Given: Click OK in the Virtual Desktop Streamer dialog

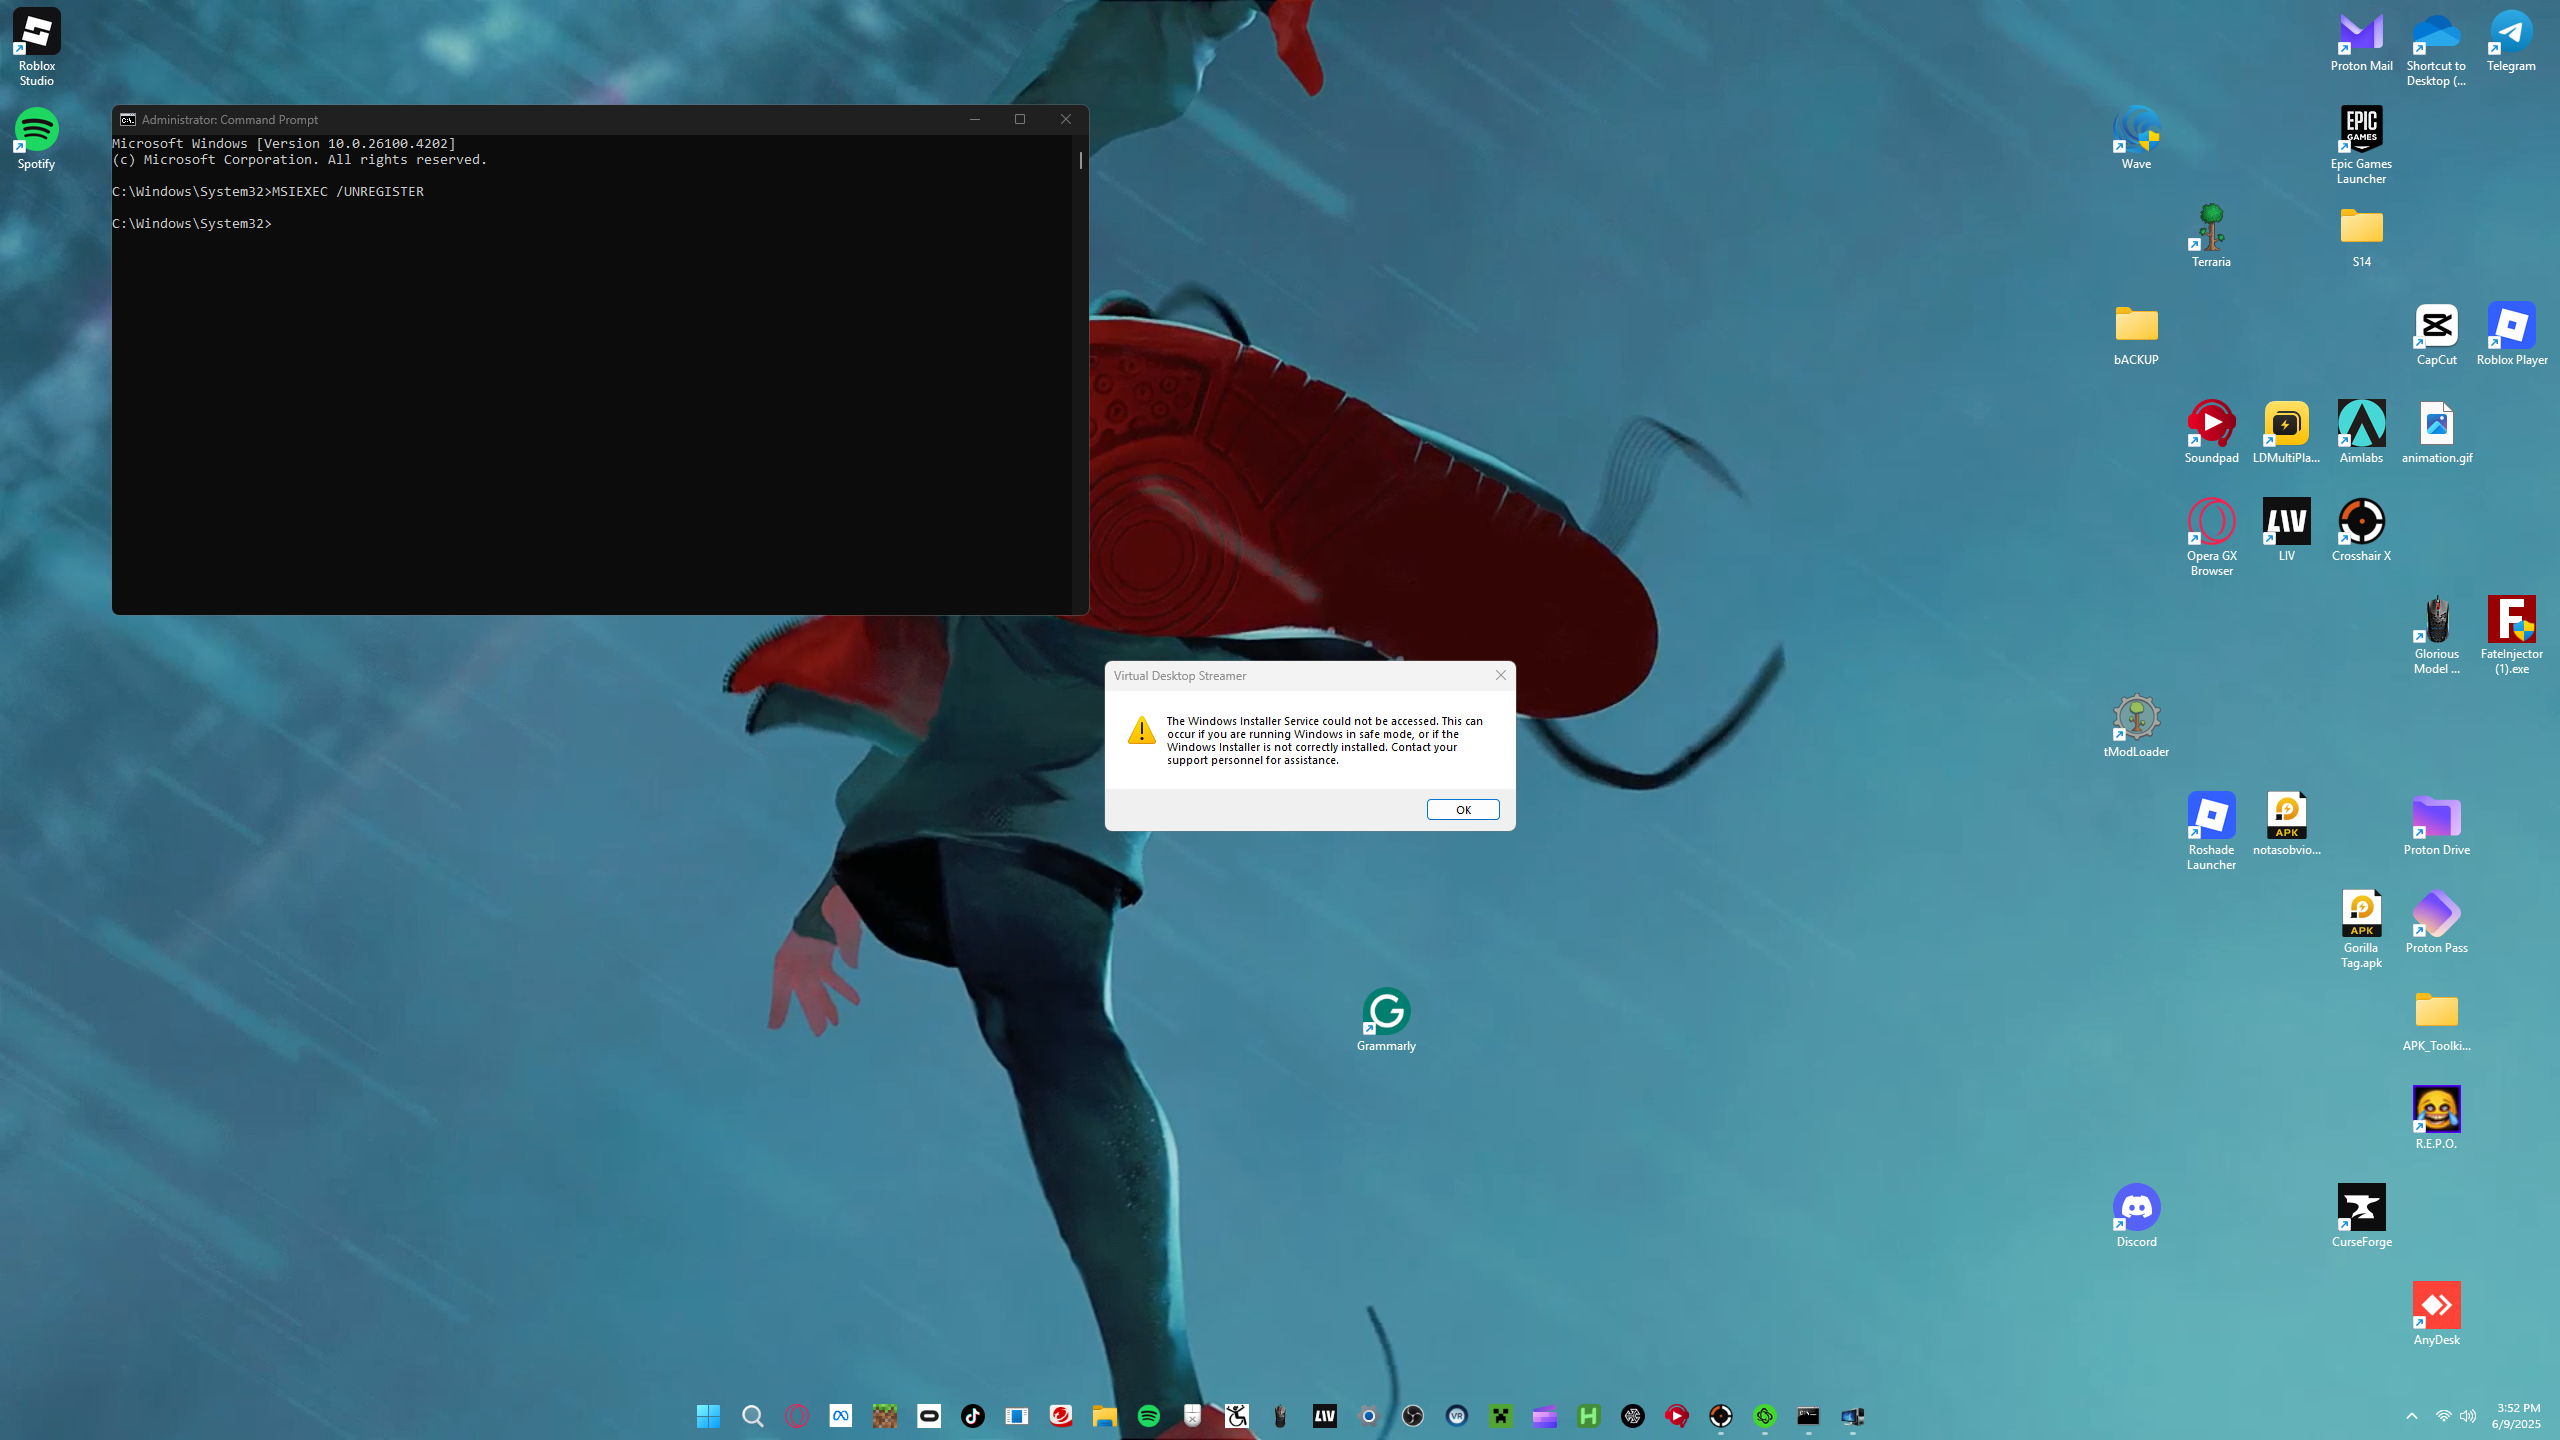Looking at the screenshot, I should [x=1462, y=809].
